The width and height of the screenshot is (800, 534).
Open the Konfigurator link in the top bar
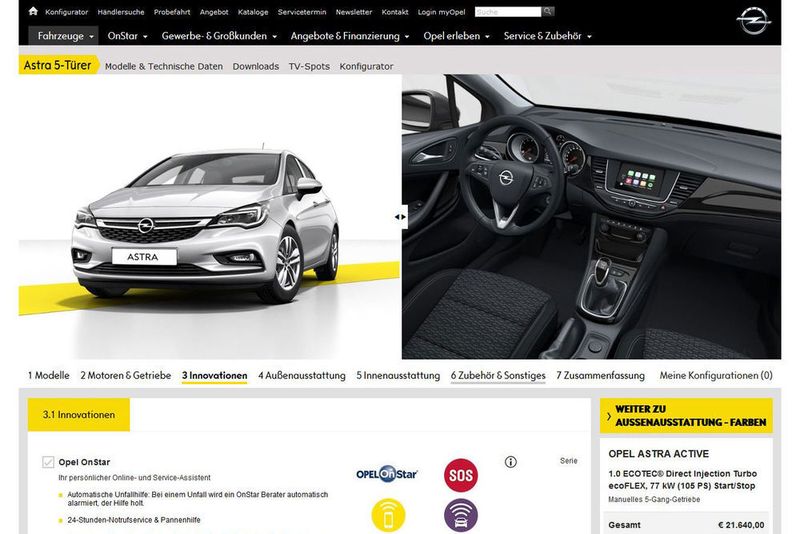[66, 12]
